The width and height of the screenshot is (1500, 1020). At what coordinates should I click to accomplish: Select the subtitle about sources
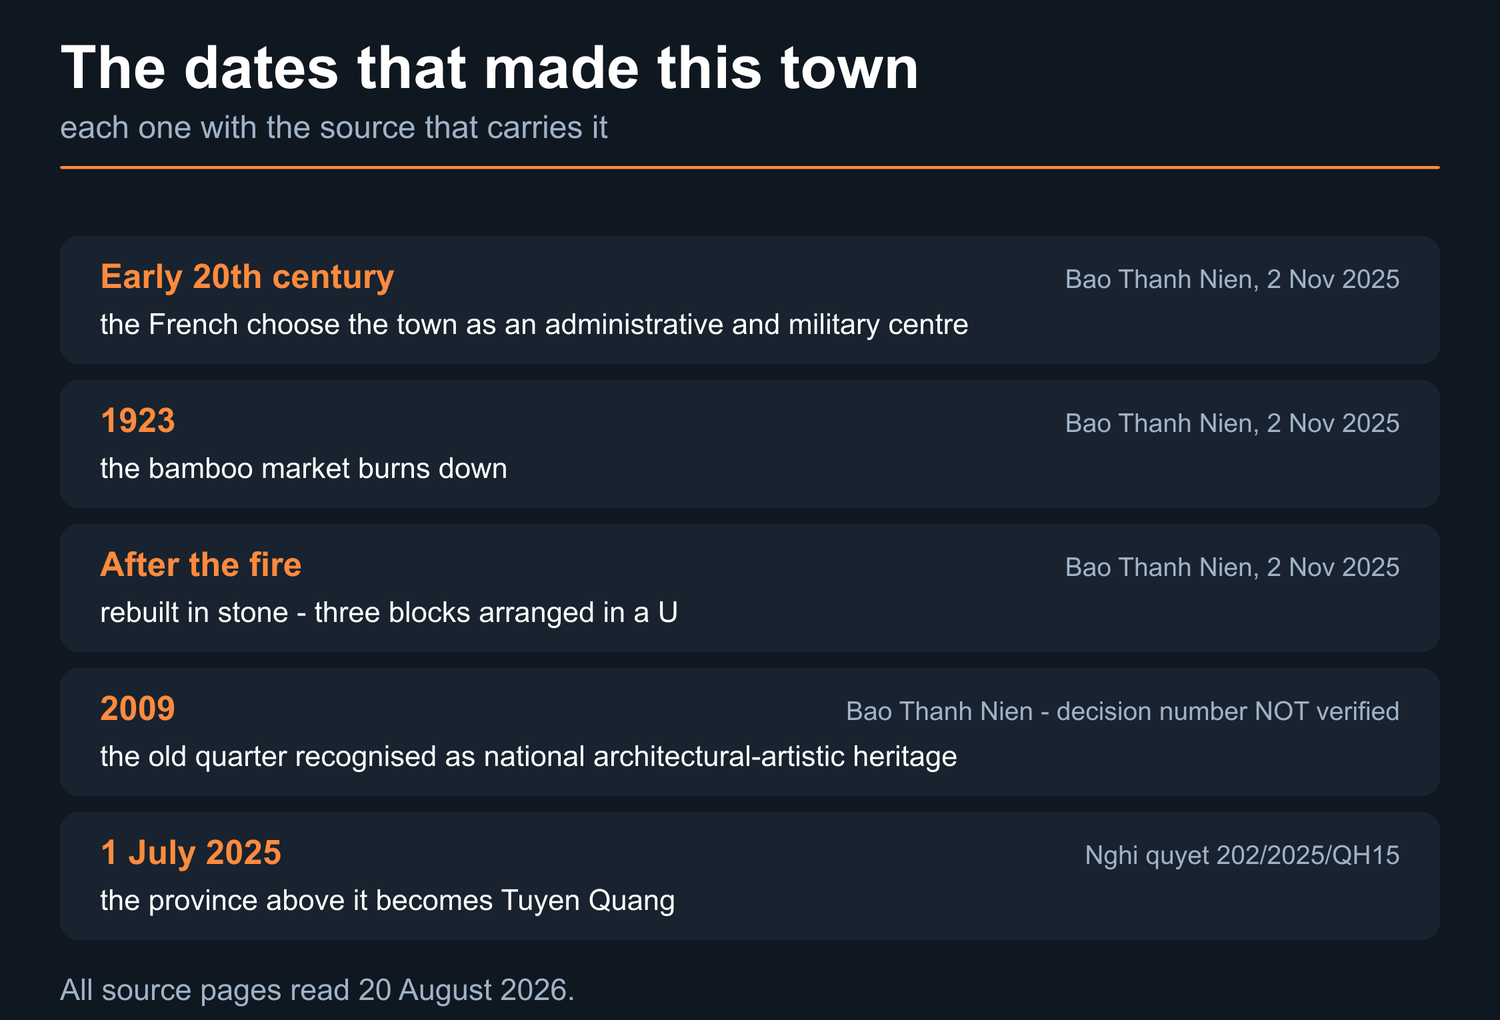coord(334,128)
